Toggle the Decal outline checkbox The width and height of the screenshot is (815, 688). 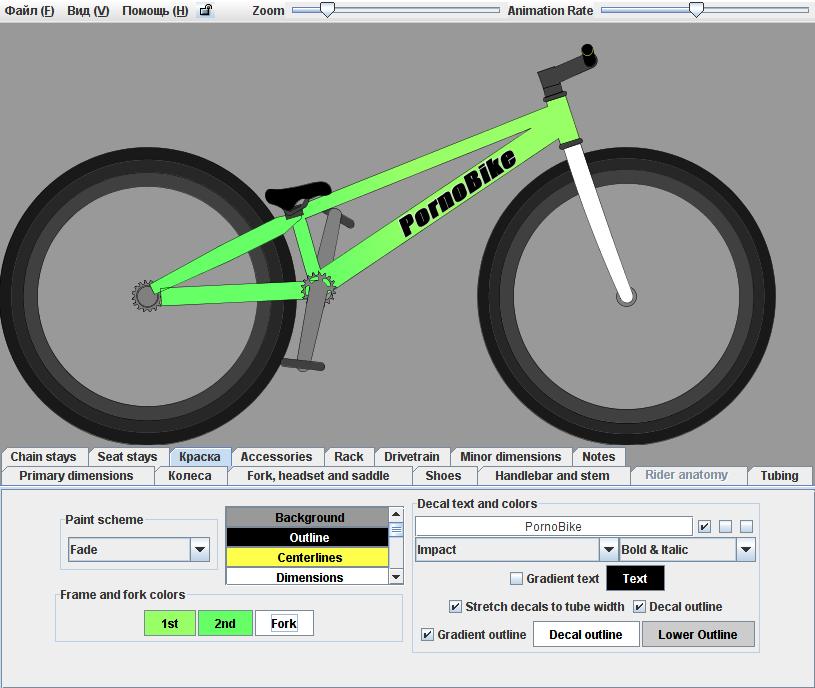(x=640, y=607)
